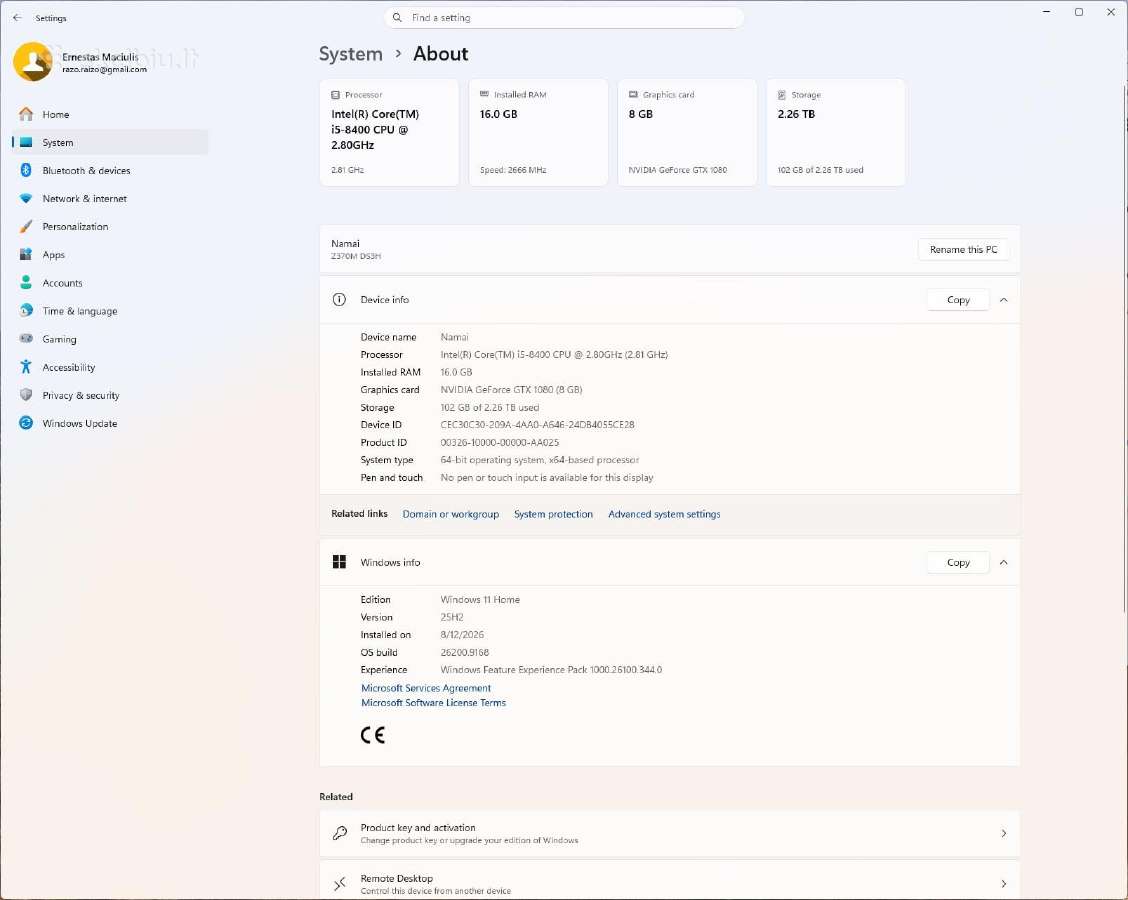Open the Home settings page
Viewport: 1128px width, 900px height.
pos(110,114)
